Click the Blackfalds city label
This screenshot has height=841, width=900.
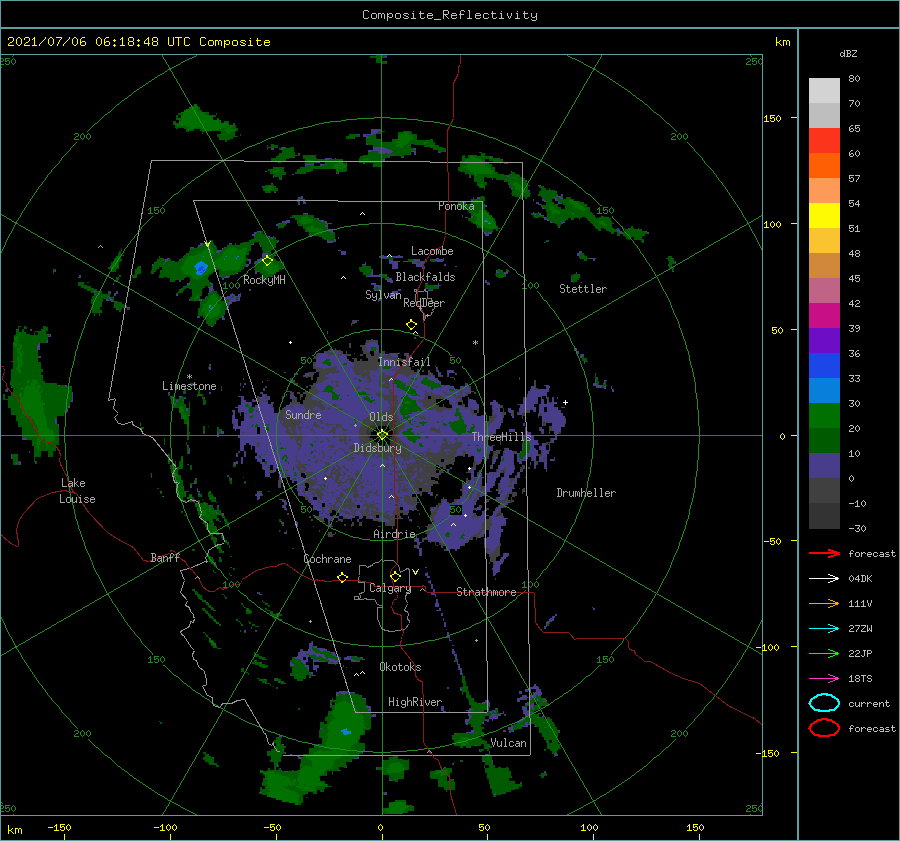(425, 277)
